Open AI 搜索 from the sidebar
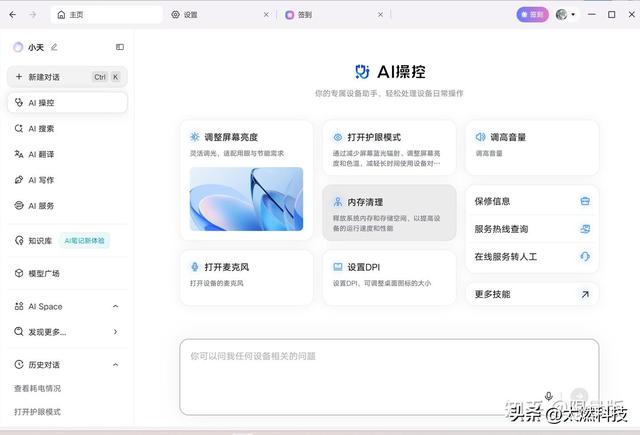 click(x=41, y=128)
